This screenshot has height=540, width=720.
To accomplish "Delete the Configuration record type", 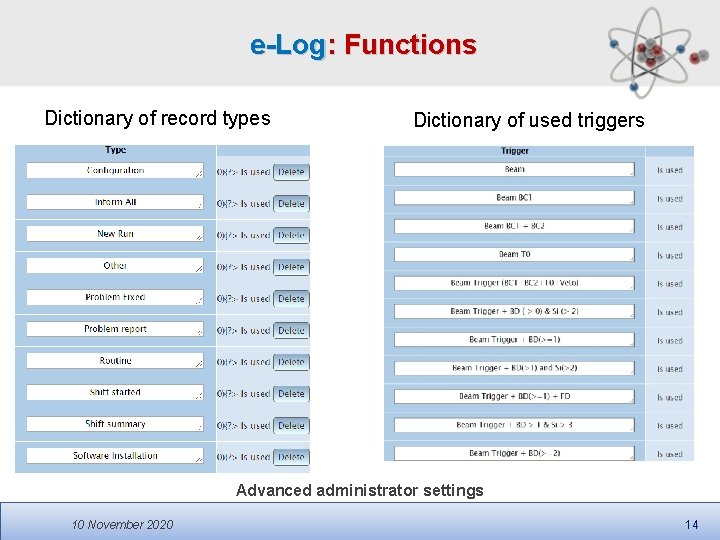I will tap(291, 172).
